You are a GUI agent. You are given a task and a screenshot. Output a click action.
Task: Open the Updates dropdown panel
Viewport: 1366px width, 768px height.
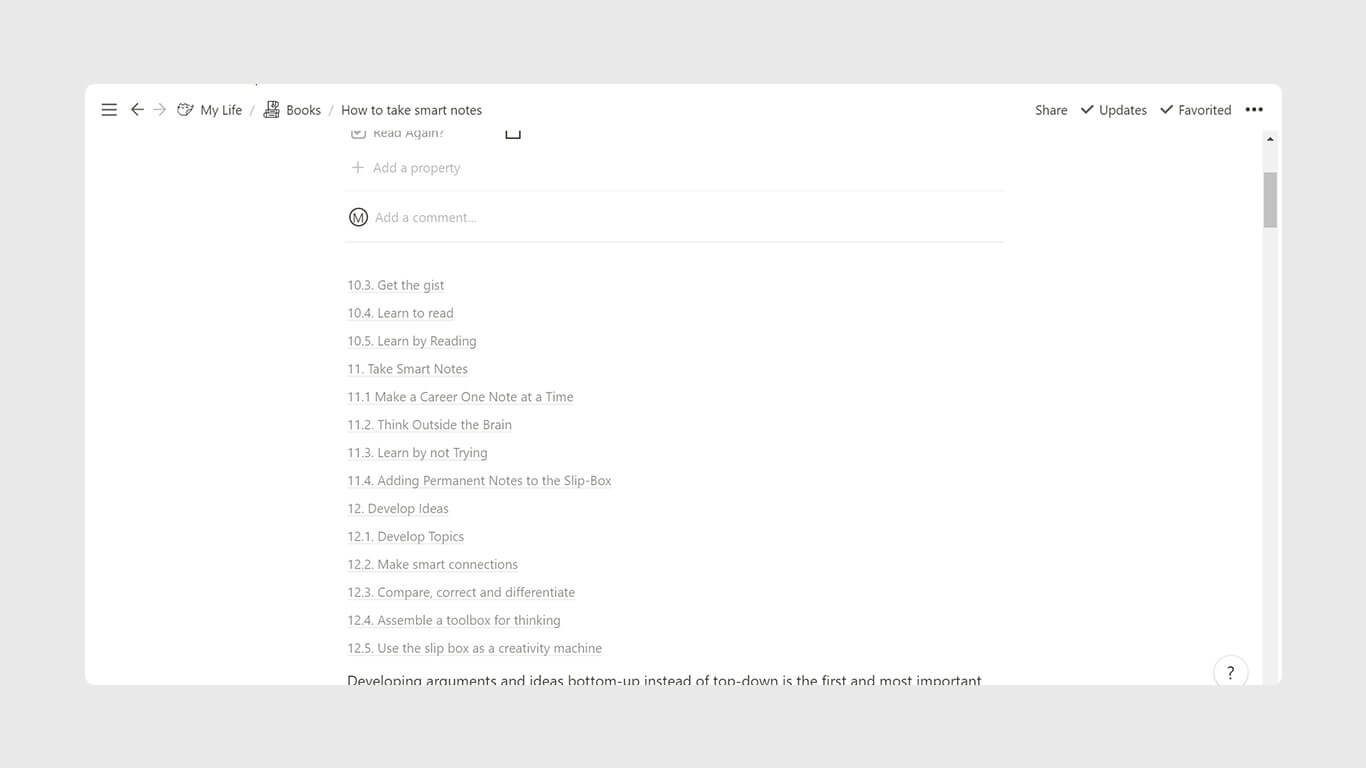[x=1113, y=110]
